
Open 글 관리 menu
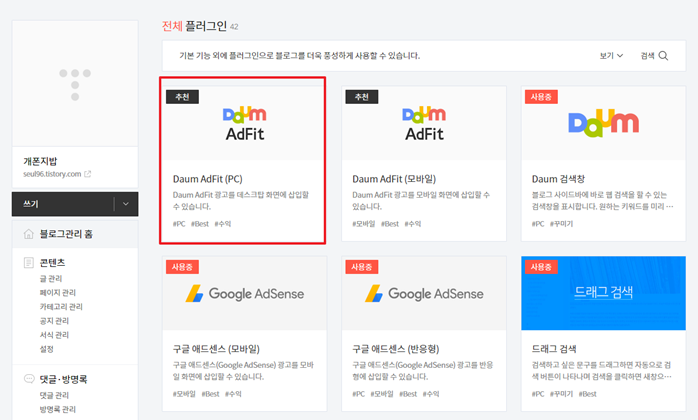click(x=51, y=278)
